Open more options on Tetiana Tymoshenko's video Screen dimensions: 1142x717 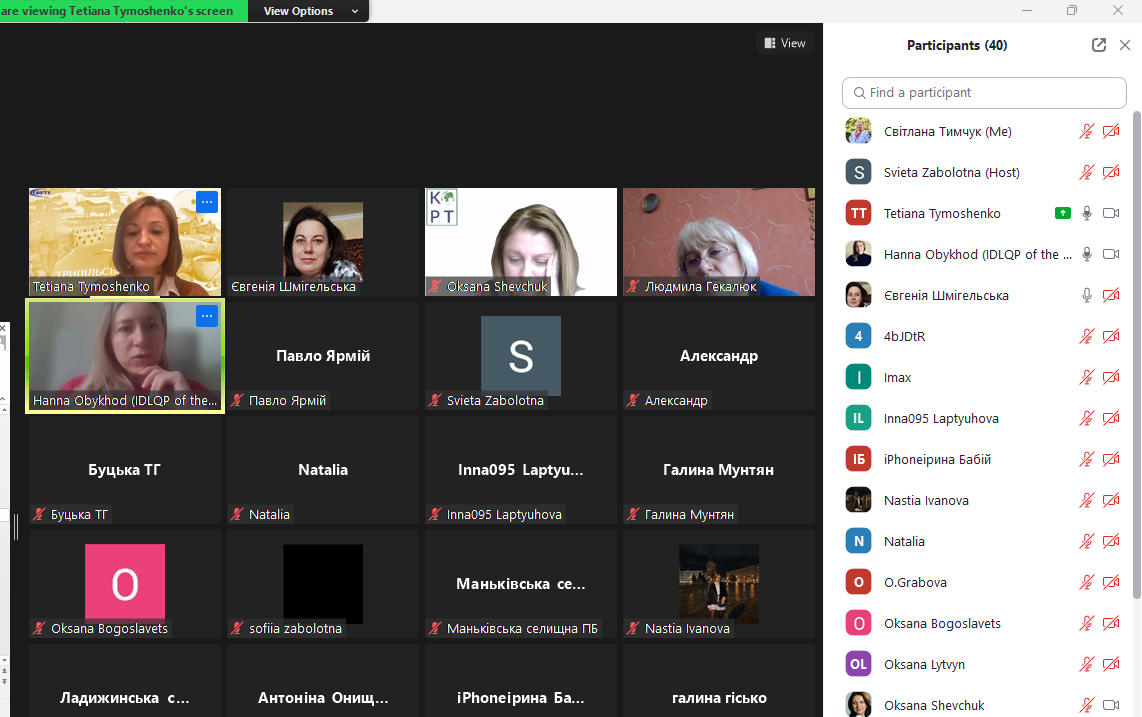click(207, 202)
